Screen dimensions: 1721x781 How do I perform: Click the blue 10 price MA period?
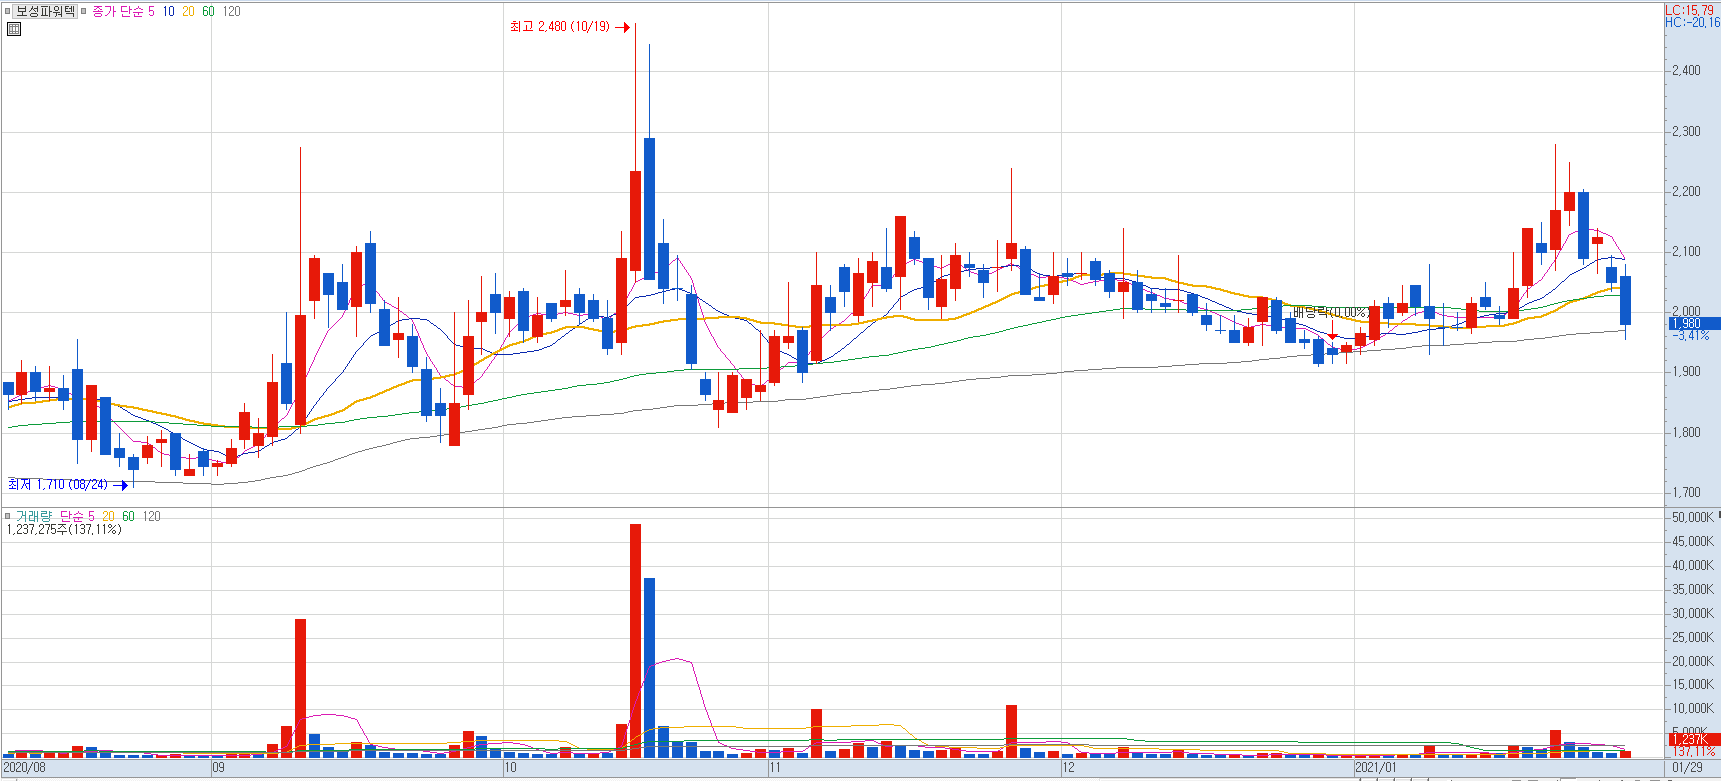coord(168,12)
